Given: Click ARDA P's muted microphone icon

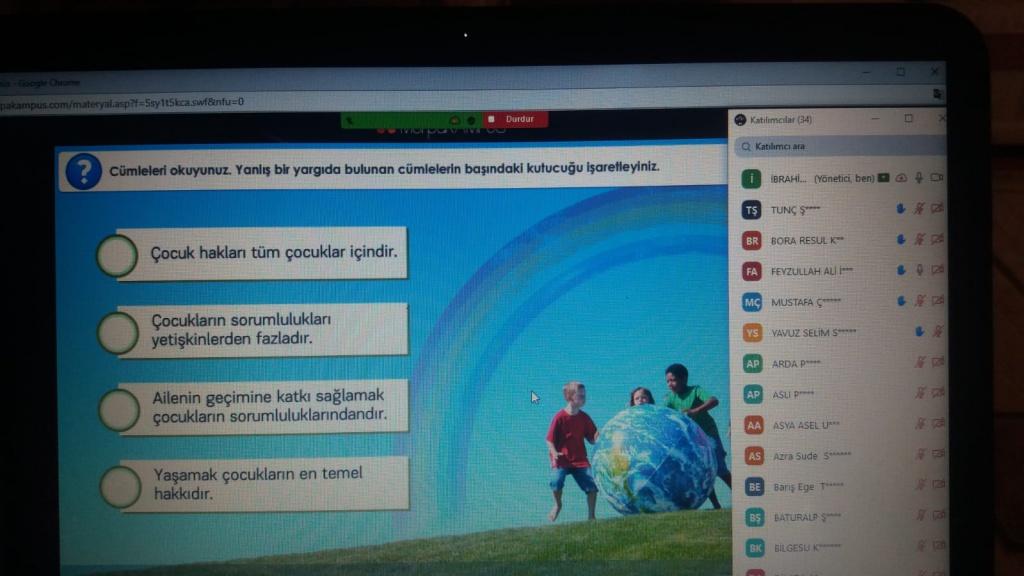Looking at the screenshot, I should click(x=919, y=363).
